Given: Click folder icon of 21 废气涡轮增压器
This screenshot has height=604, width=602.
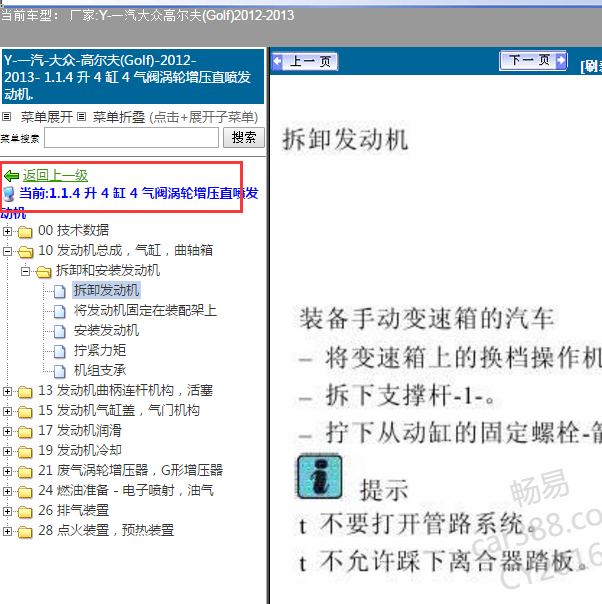Looking at the screenshot, I should 25,472.
